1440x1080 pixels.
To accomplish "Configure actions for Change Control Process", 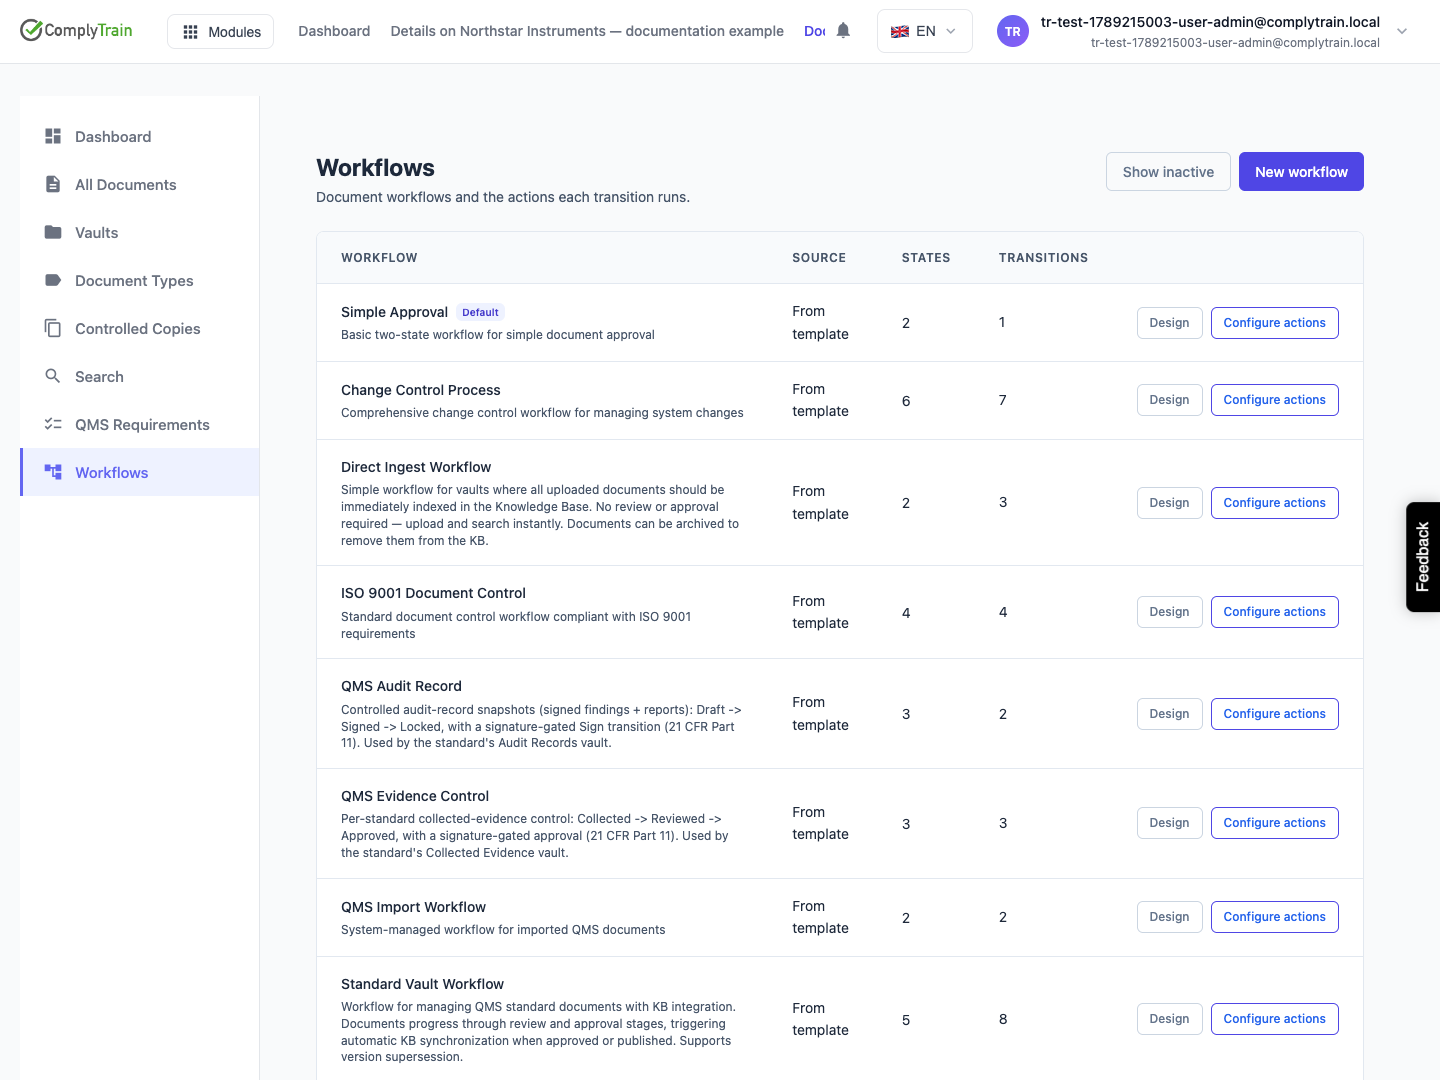I will (1274, 400).
